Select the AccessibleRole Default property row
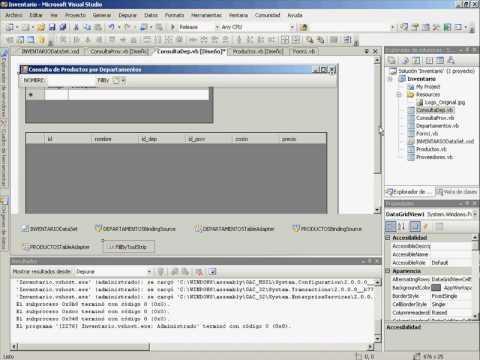The image size is (480, 360). [432, 263]
